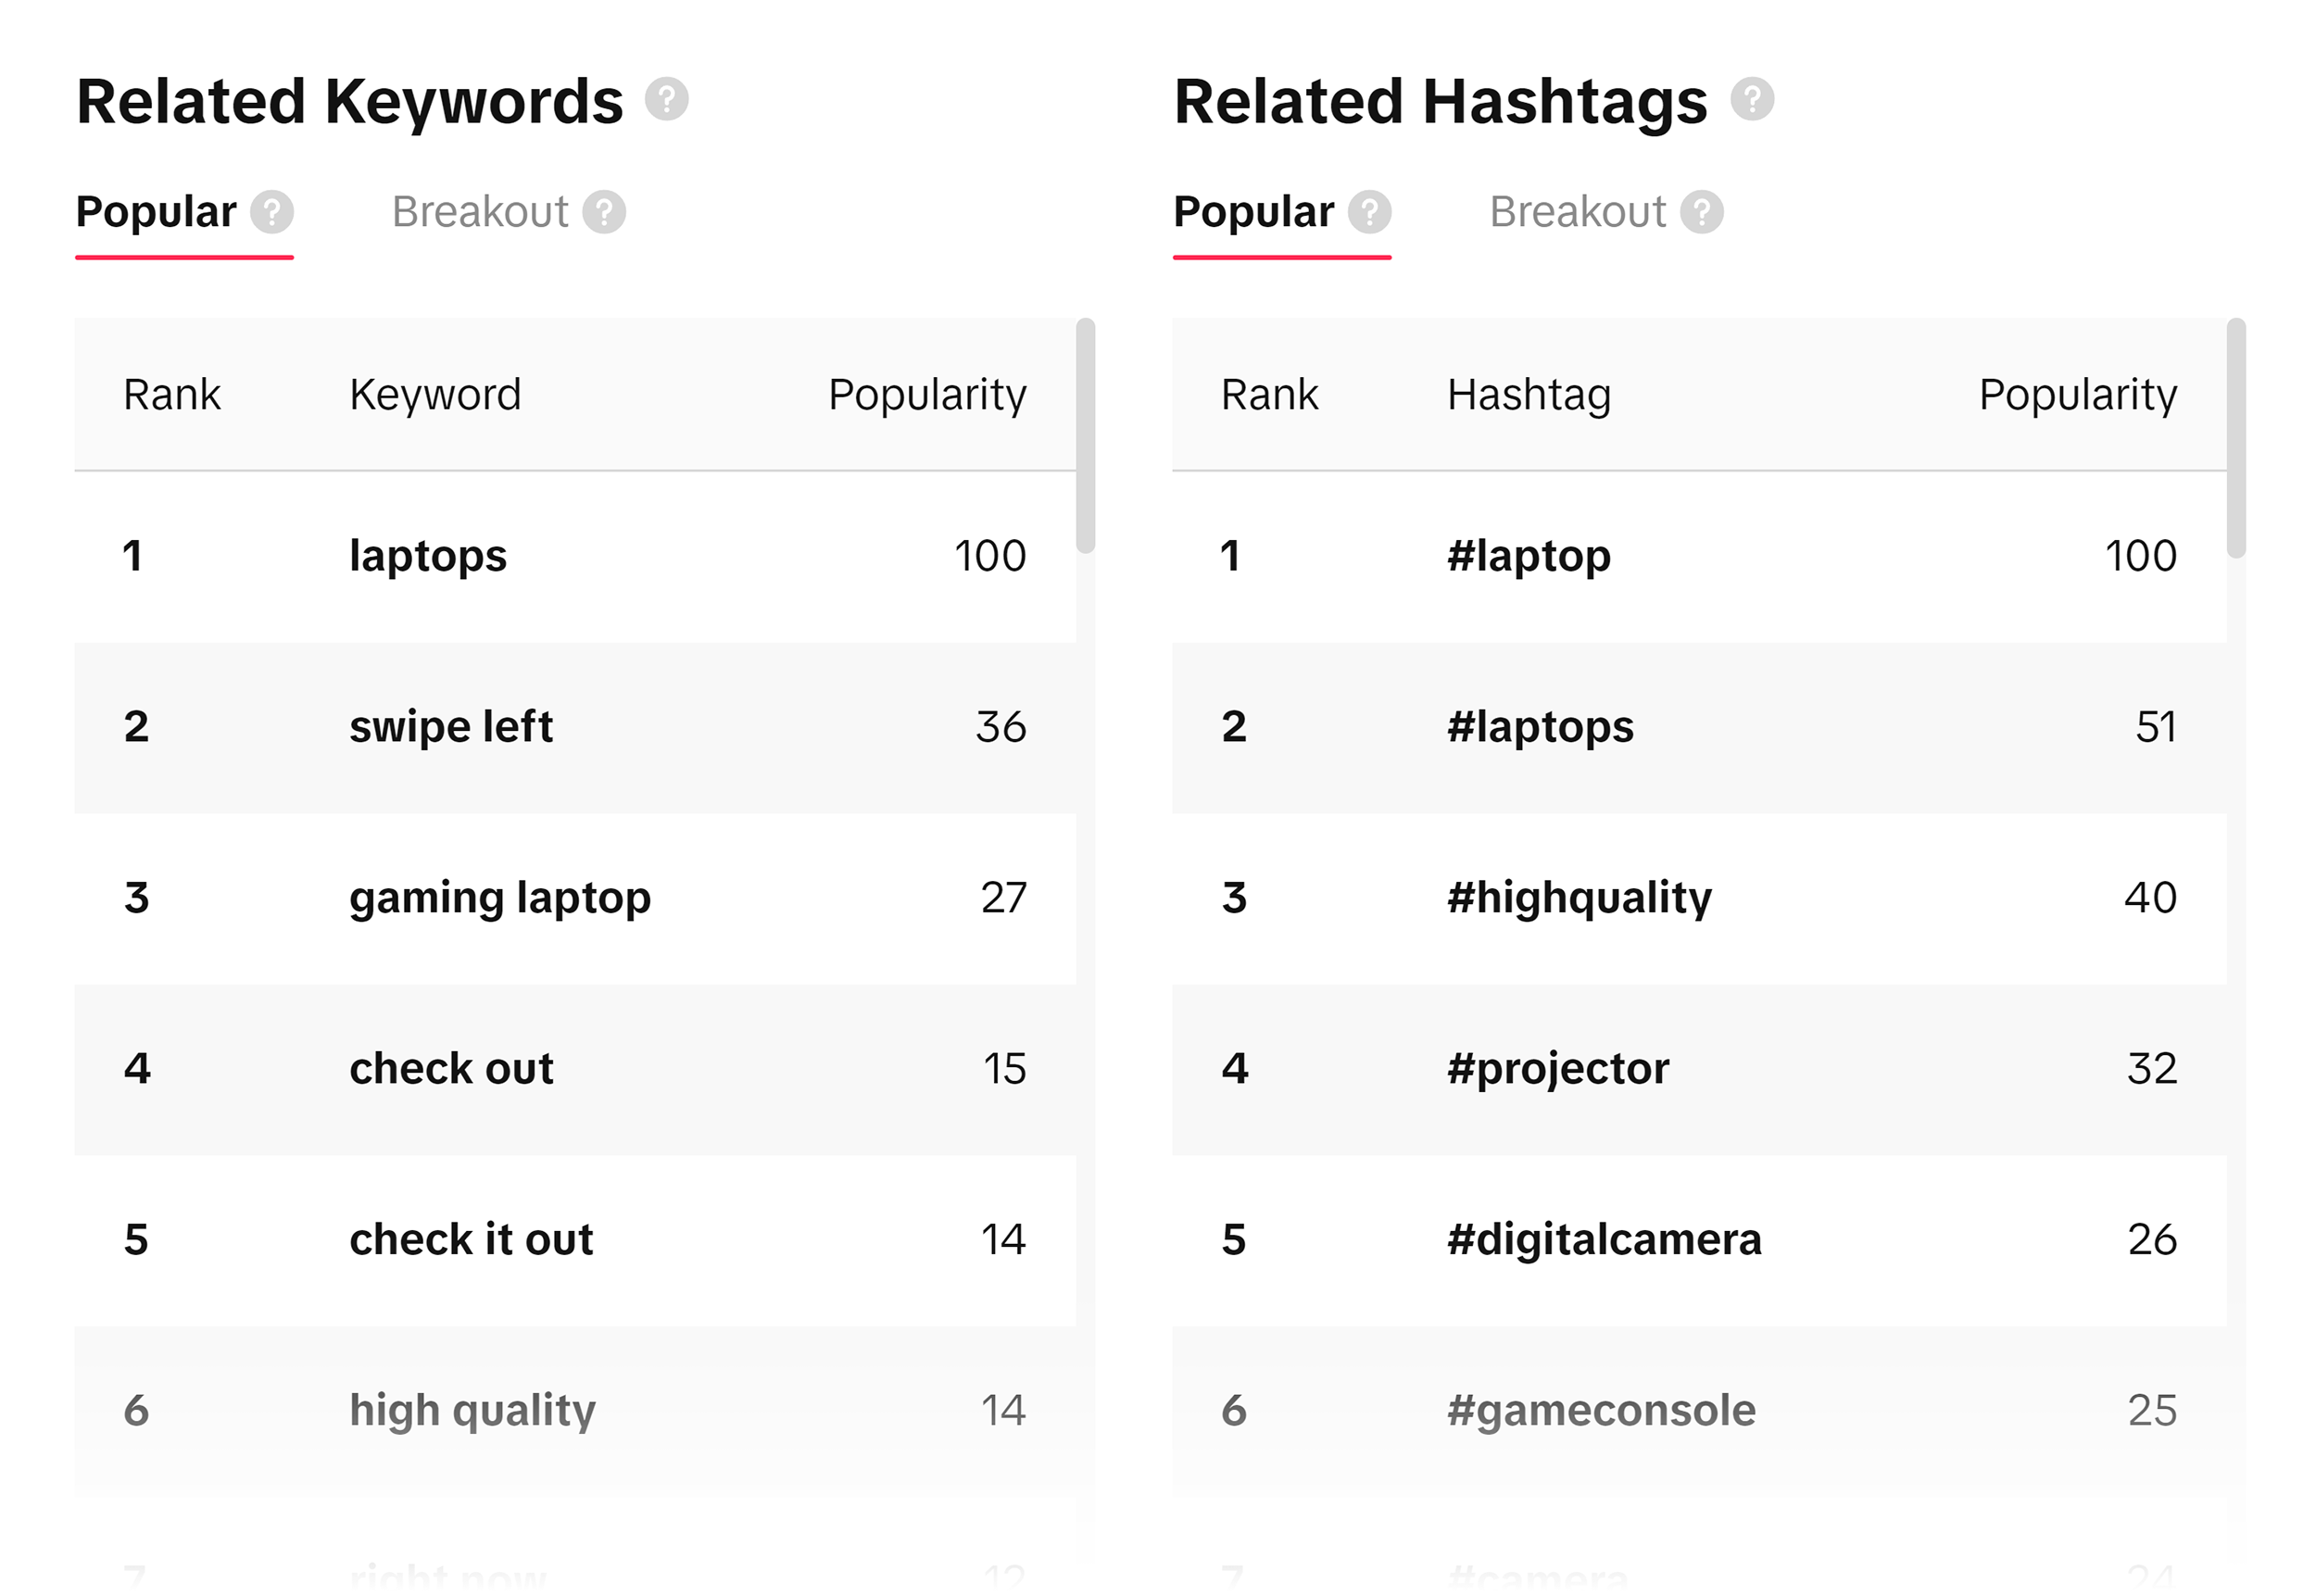This screenshot has height=1596, width=2316.
Task: Open the laptops keyword entry
Action: click(426, 556)
